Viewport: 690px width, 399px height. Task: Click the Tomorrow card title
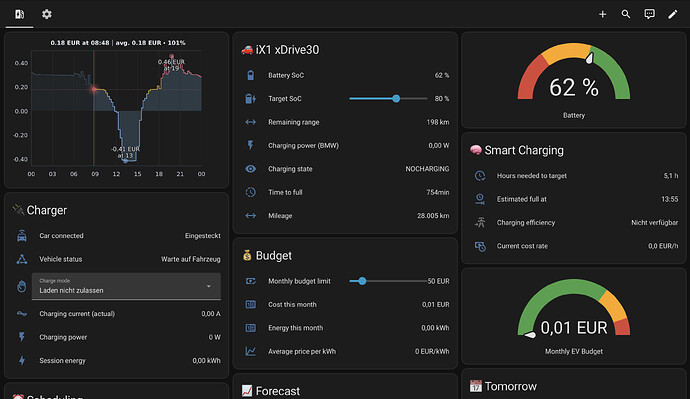click(x=510, y=386)
